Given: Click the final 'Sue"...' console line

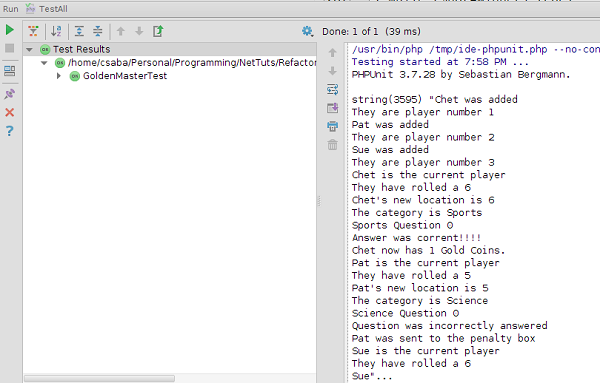Looking at the screenshot, I should [x=372, y=376].
